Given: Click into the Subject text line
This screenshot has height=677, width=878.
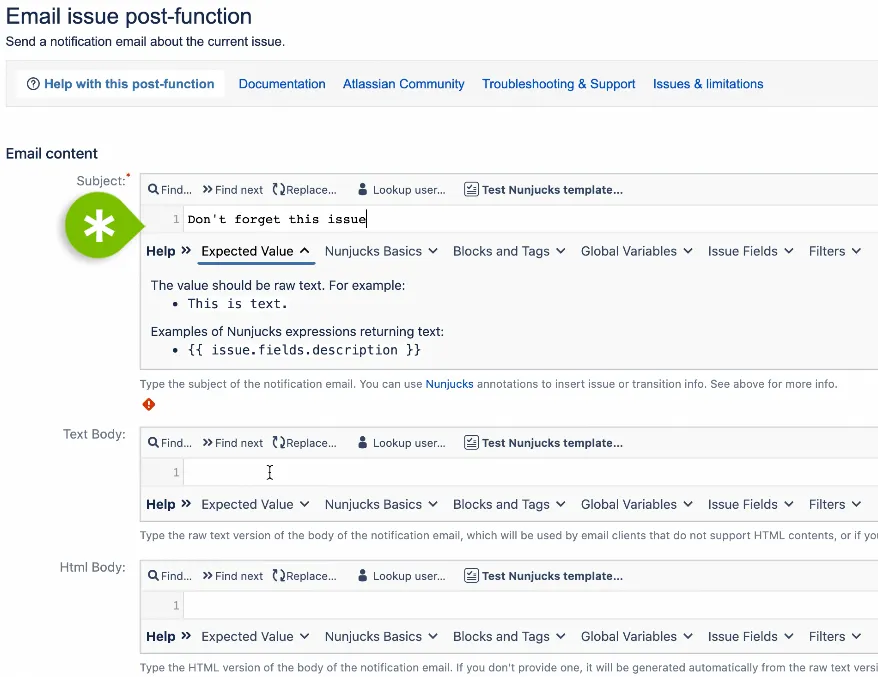Looking at the screenshot, I should (531, 219).
